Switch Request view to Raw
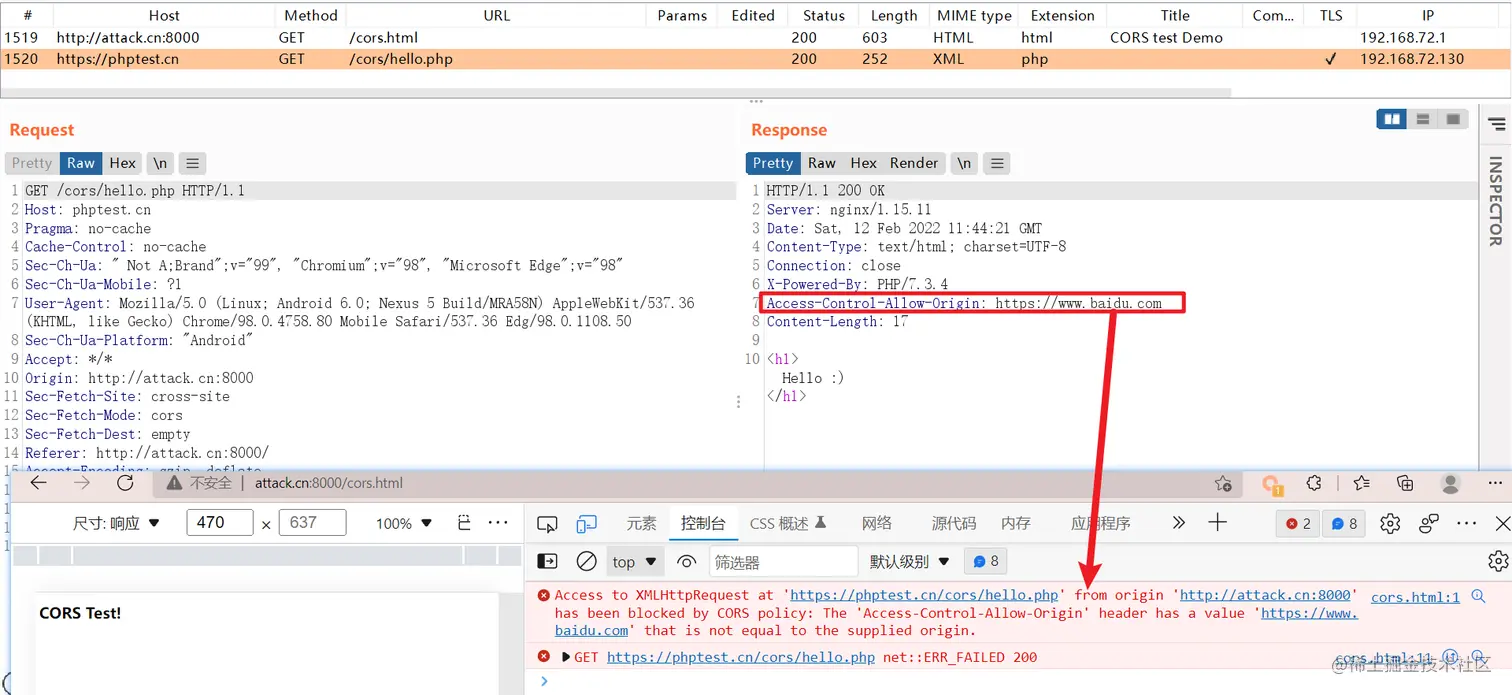The image size is (1512, 695). pos(81,163)
